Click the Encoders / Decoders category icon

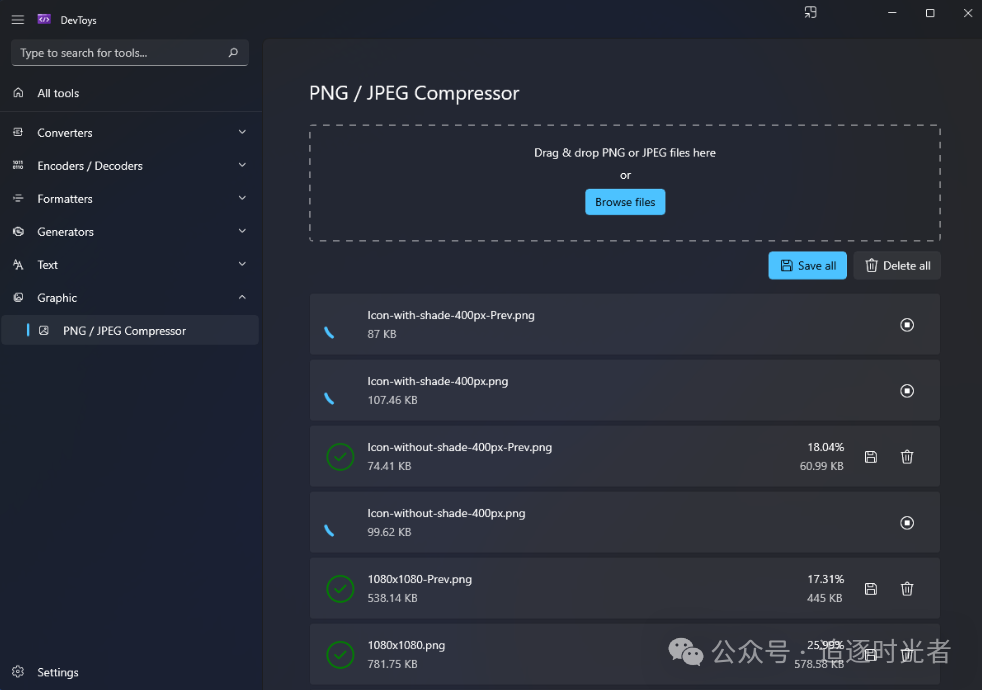pyautogui.click(x=18, y=165)
